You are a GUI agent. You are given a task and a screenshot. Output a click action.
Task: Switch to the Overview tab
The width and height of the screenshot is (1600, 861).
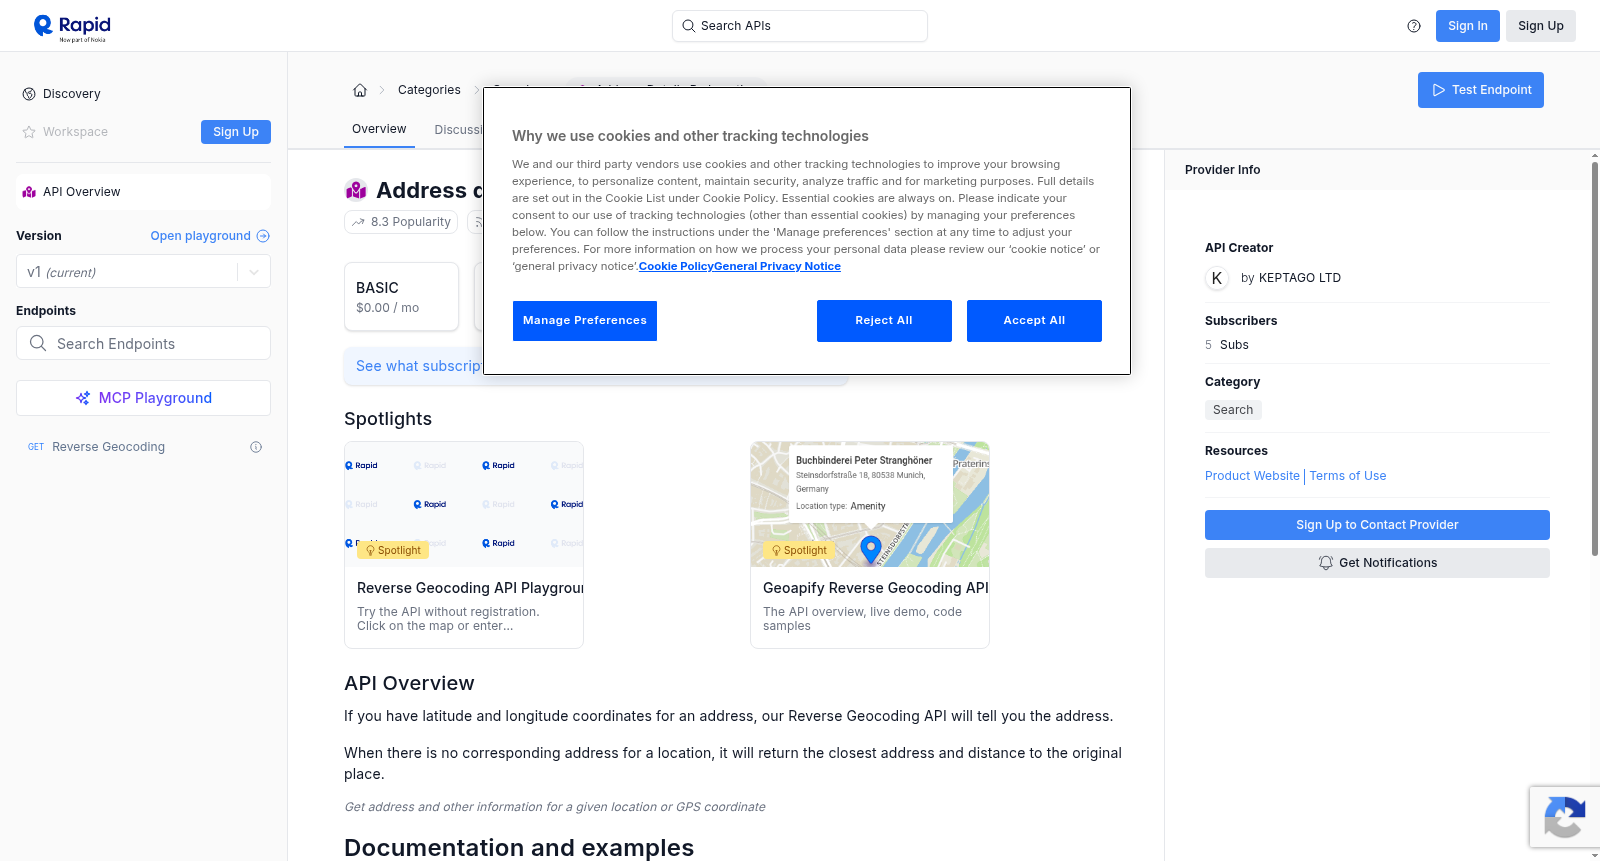pos(379,129)
